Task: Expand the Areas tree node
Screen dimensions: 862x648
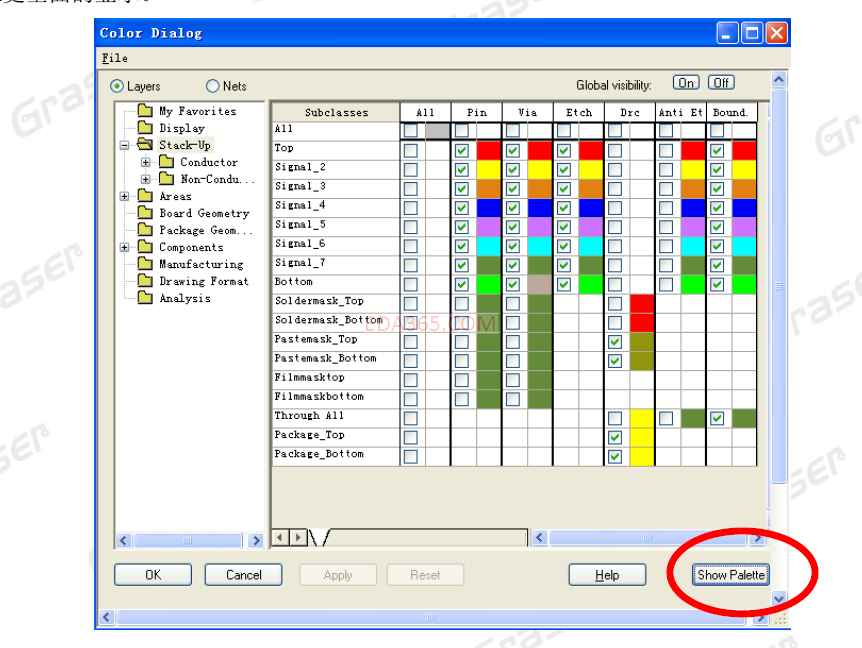Action: click(125, 197)
